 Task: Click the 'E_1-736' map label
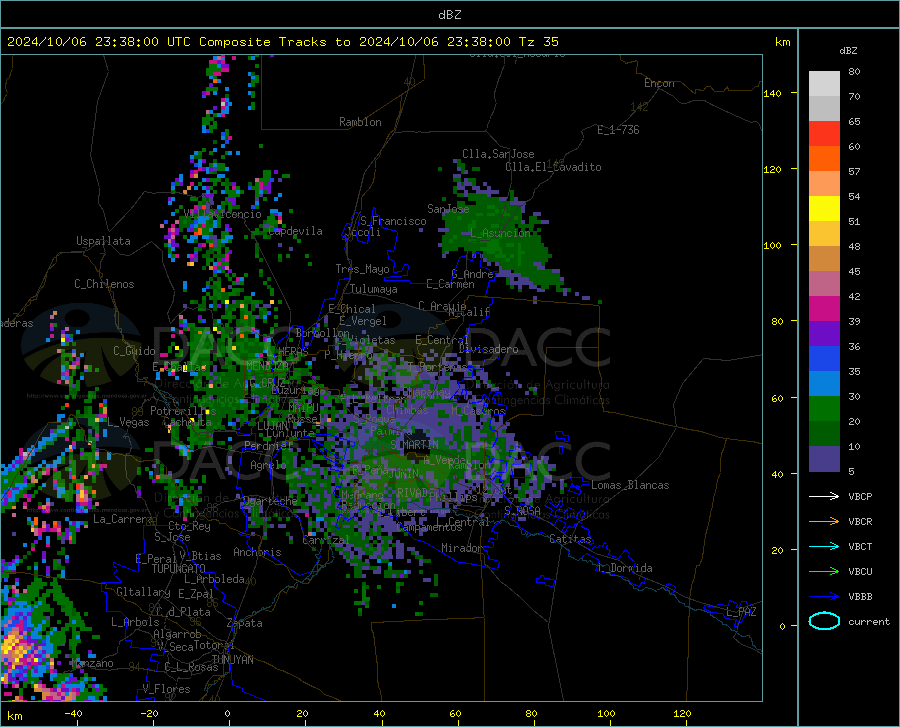coord(618,130)
